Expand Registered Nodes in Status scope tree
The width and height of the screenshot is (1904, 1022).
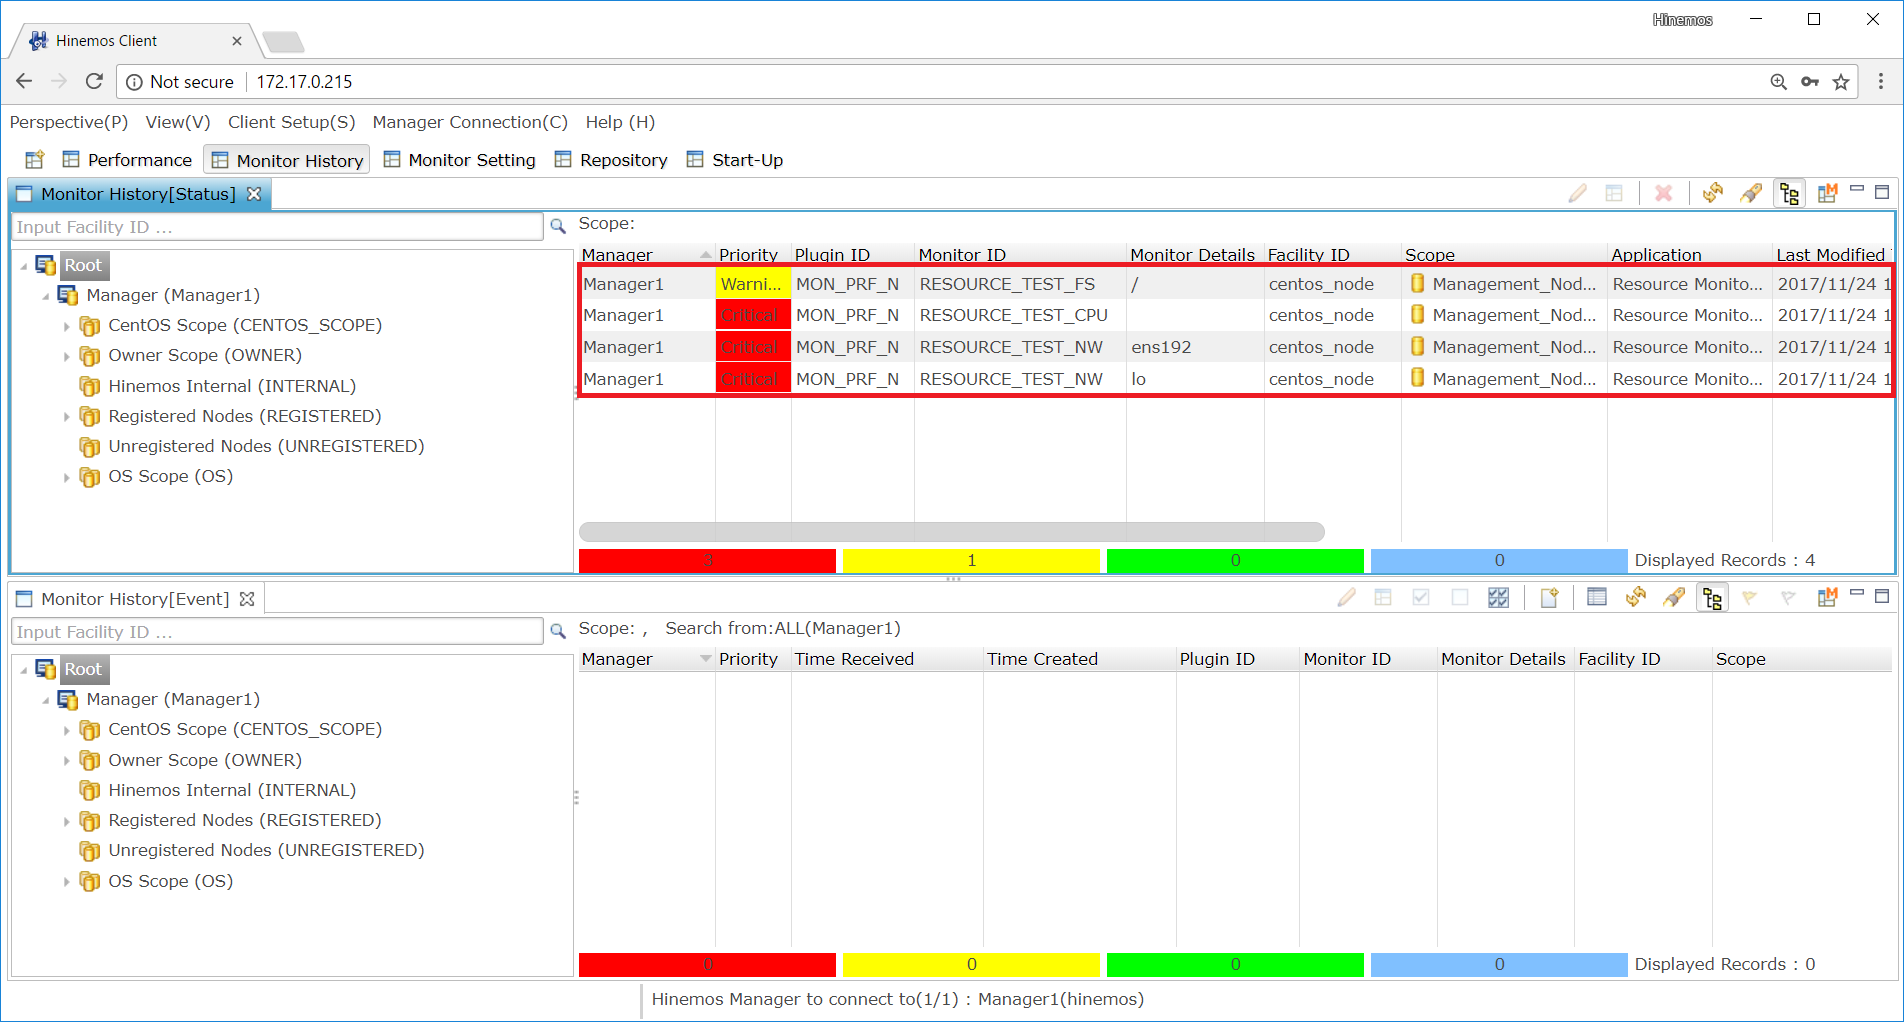[67, 417]
